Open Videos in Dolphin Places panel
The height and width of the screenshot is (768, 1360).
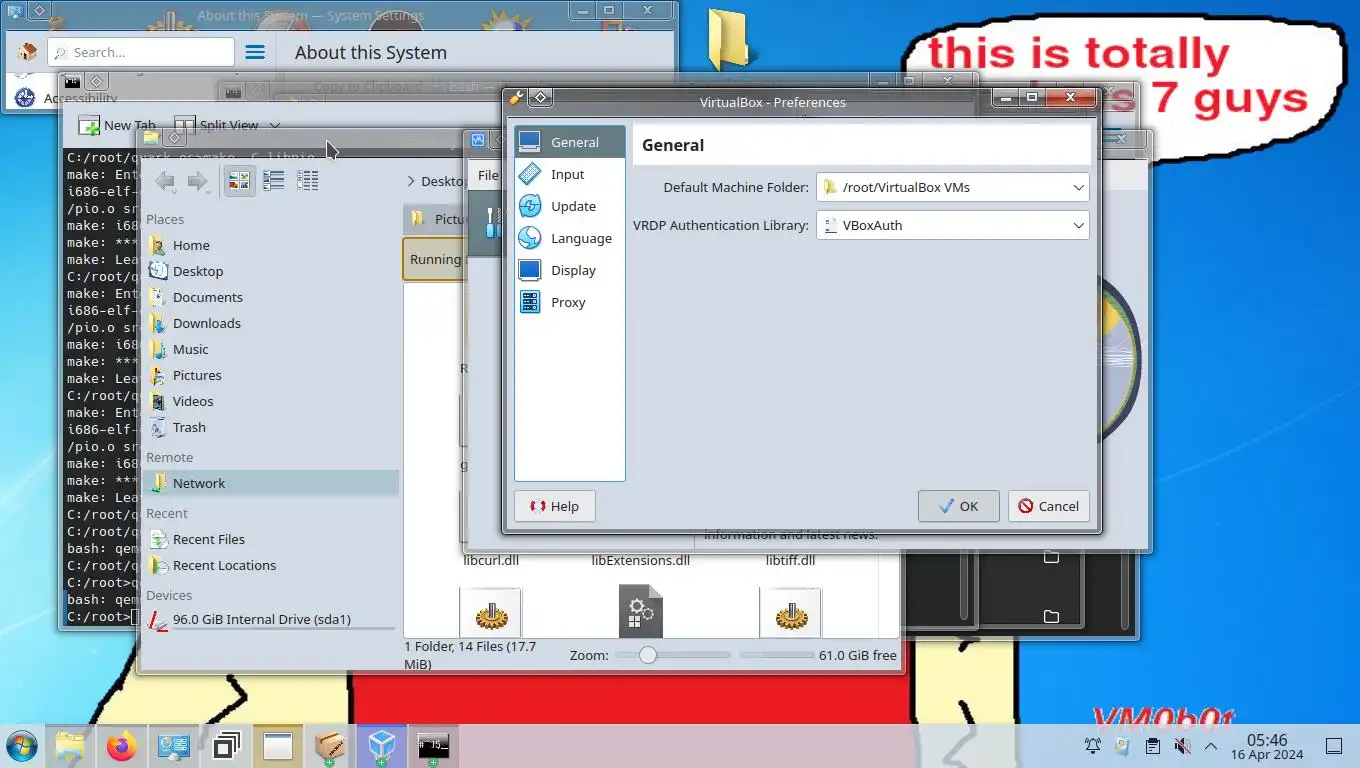coord(271,401)
